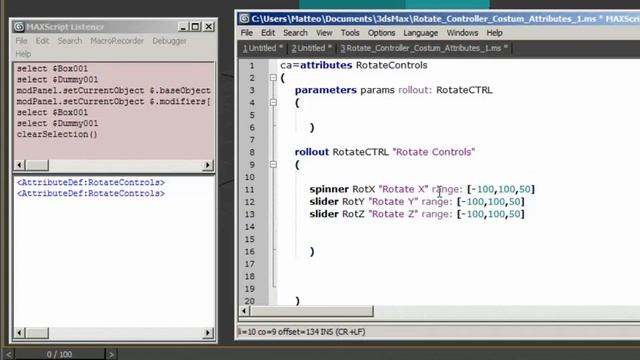The image size is (640, 360).
Task: Minimize the MAXScript Listener window
Action: pyautogui.click(x=183, y=27)
